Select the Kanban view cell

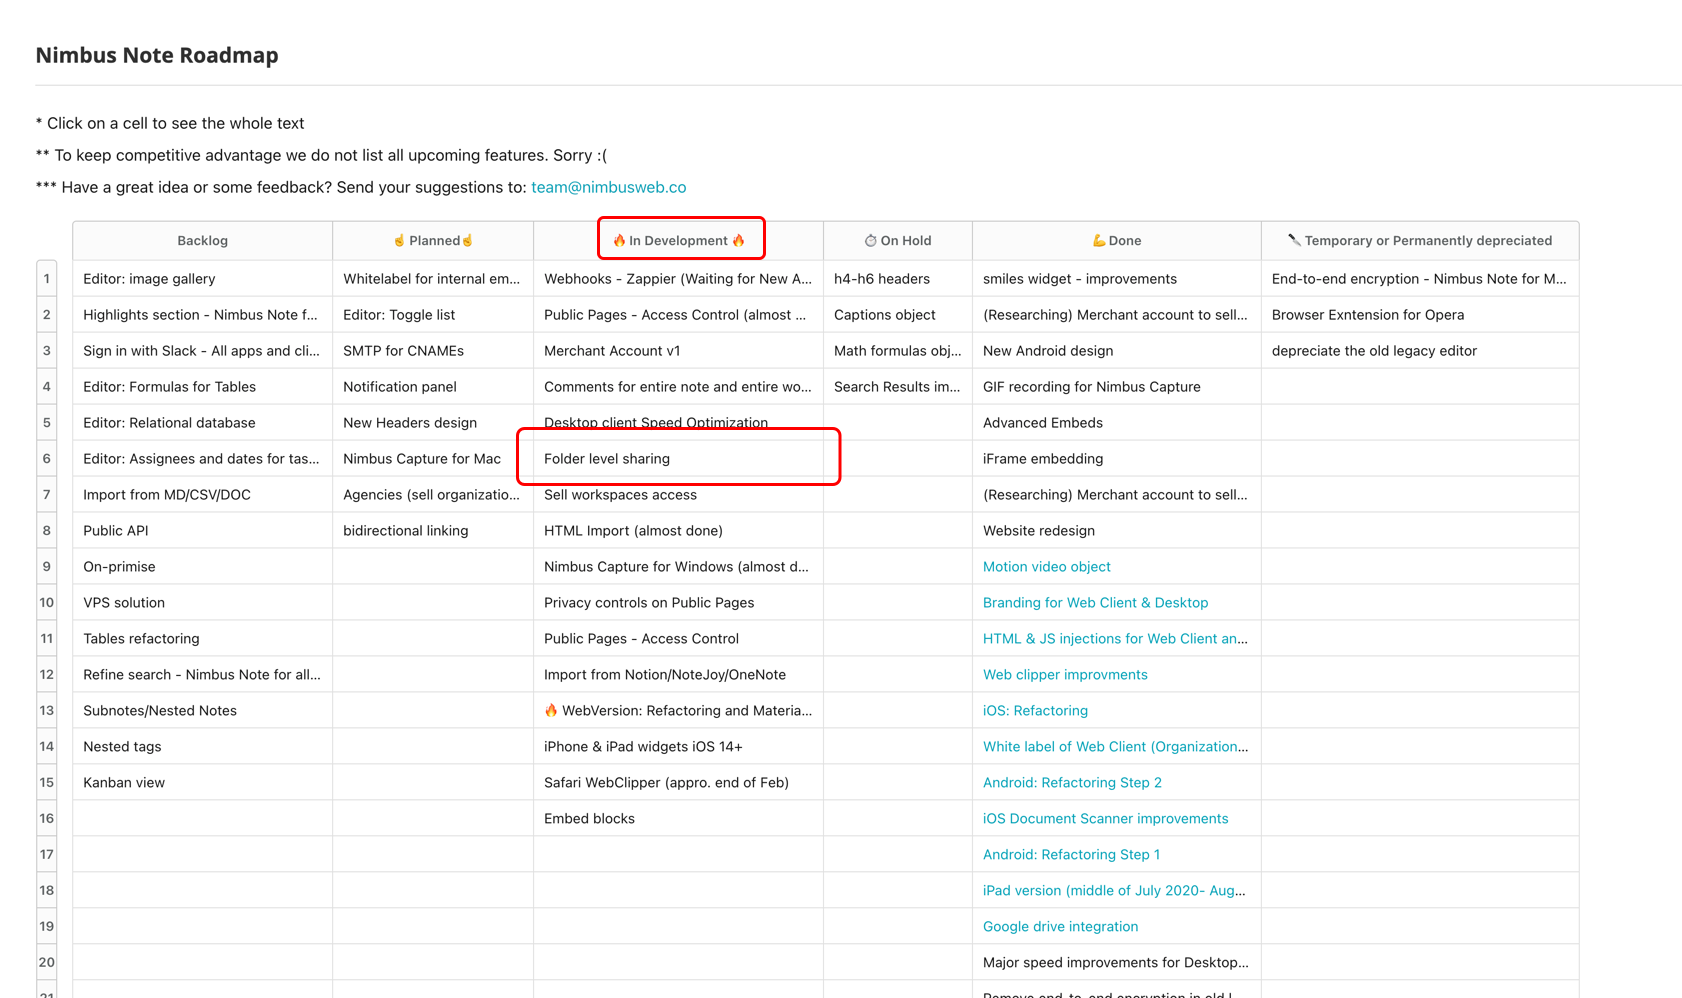203,783
